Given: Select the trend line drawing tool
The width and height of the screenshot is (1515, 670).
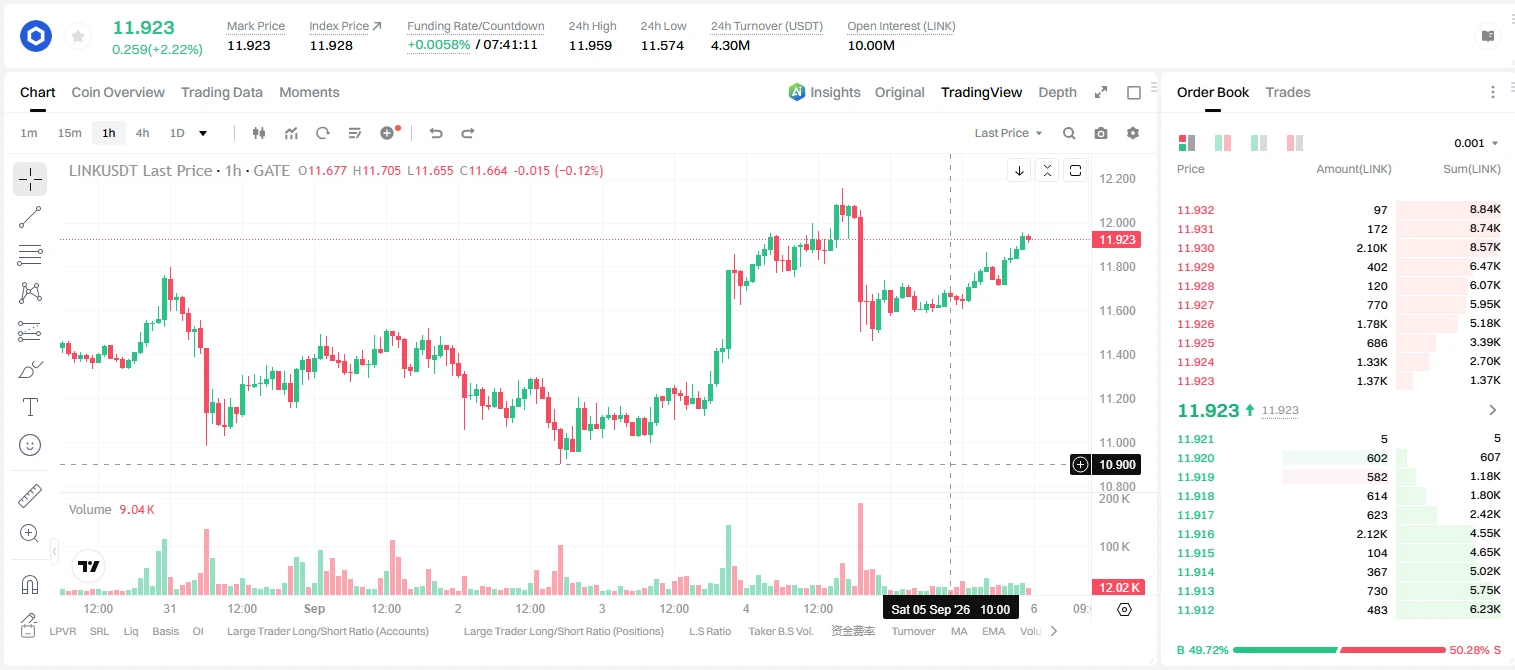Looking at the screenshot, I should click(30, 217).
